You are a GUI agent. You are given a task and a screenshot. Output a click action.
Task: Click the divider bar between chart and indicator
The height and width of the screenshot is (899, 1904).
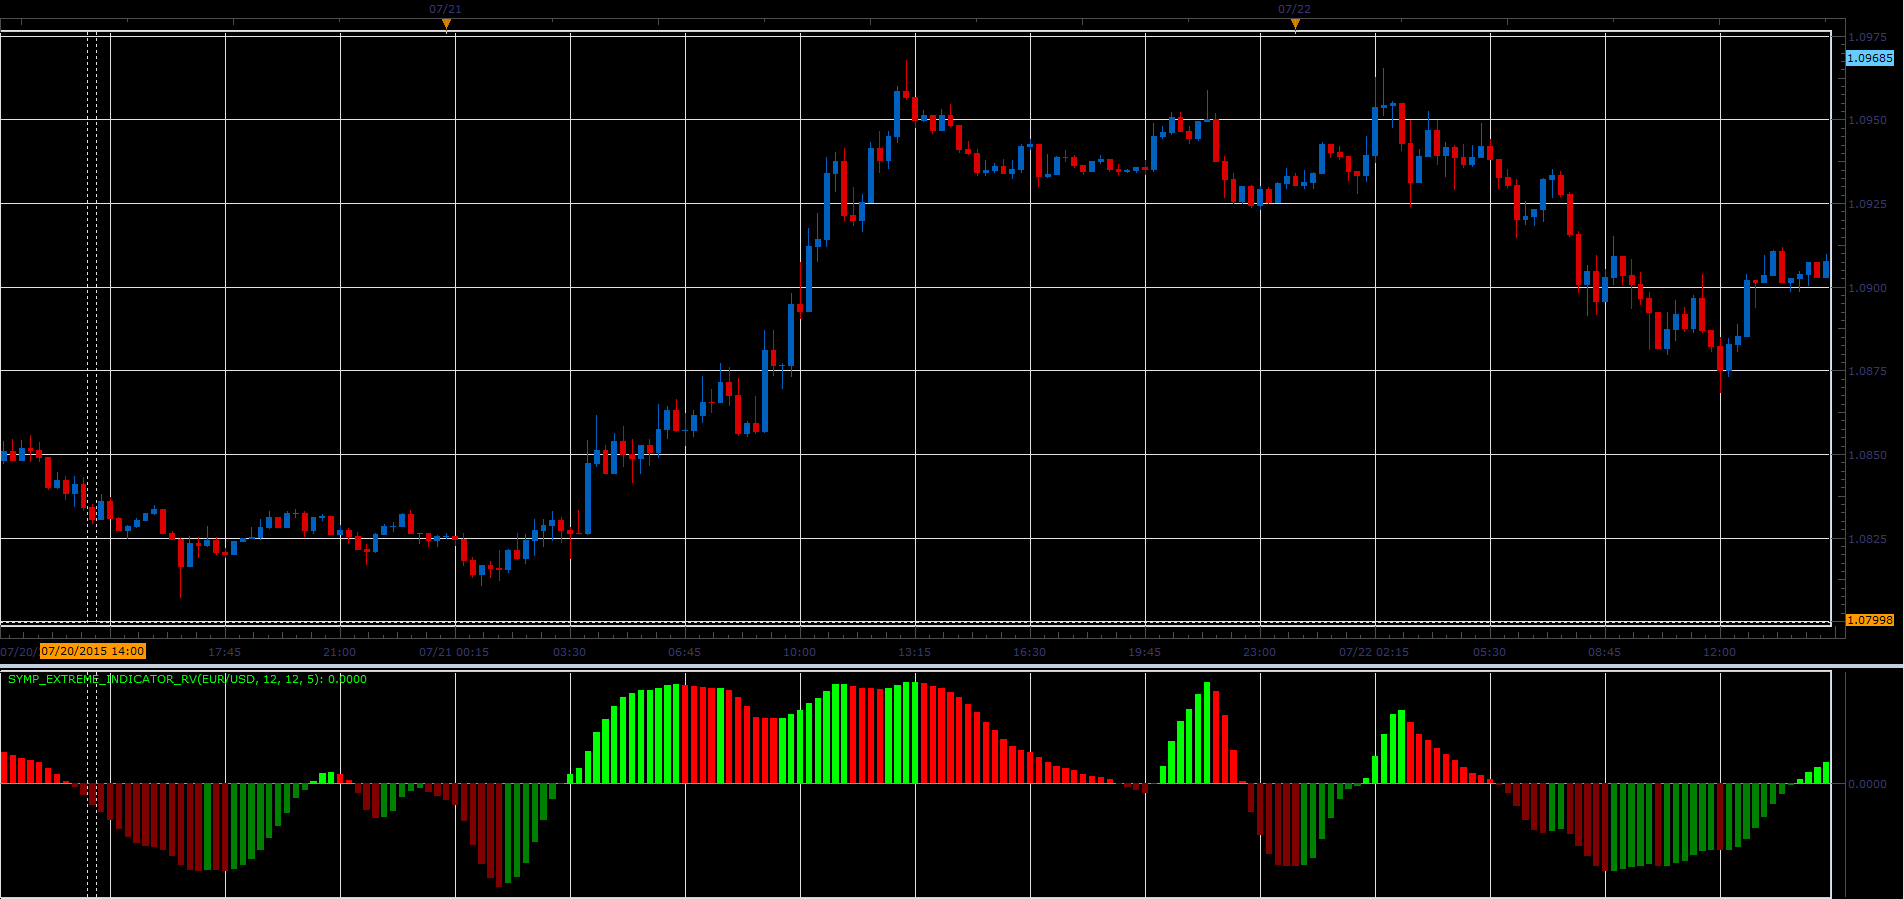tap(952, 666)
